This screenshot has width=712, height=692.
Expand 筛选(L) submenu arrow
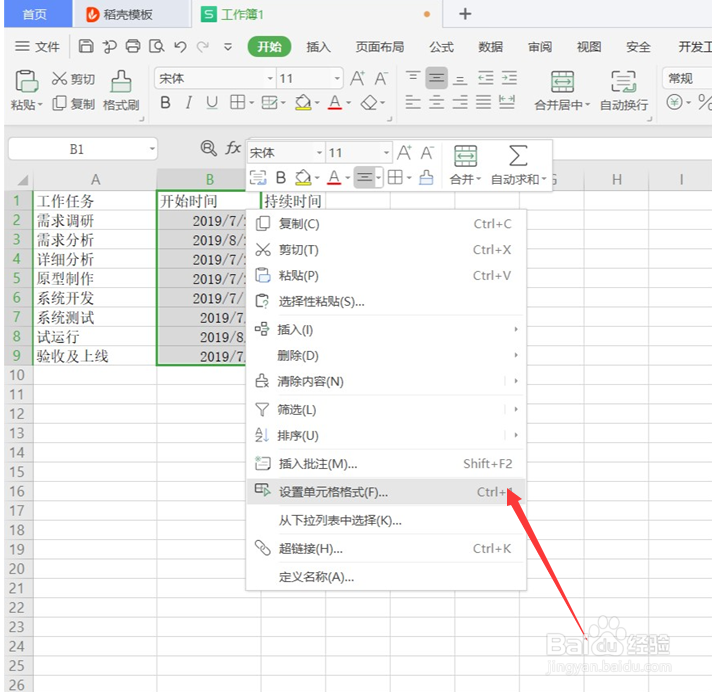516,409
